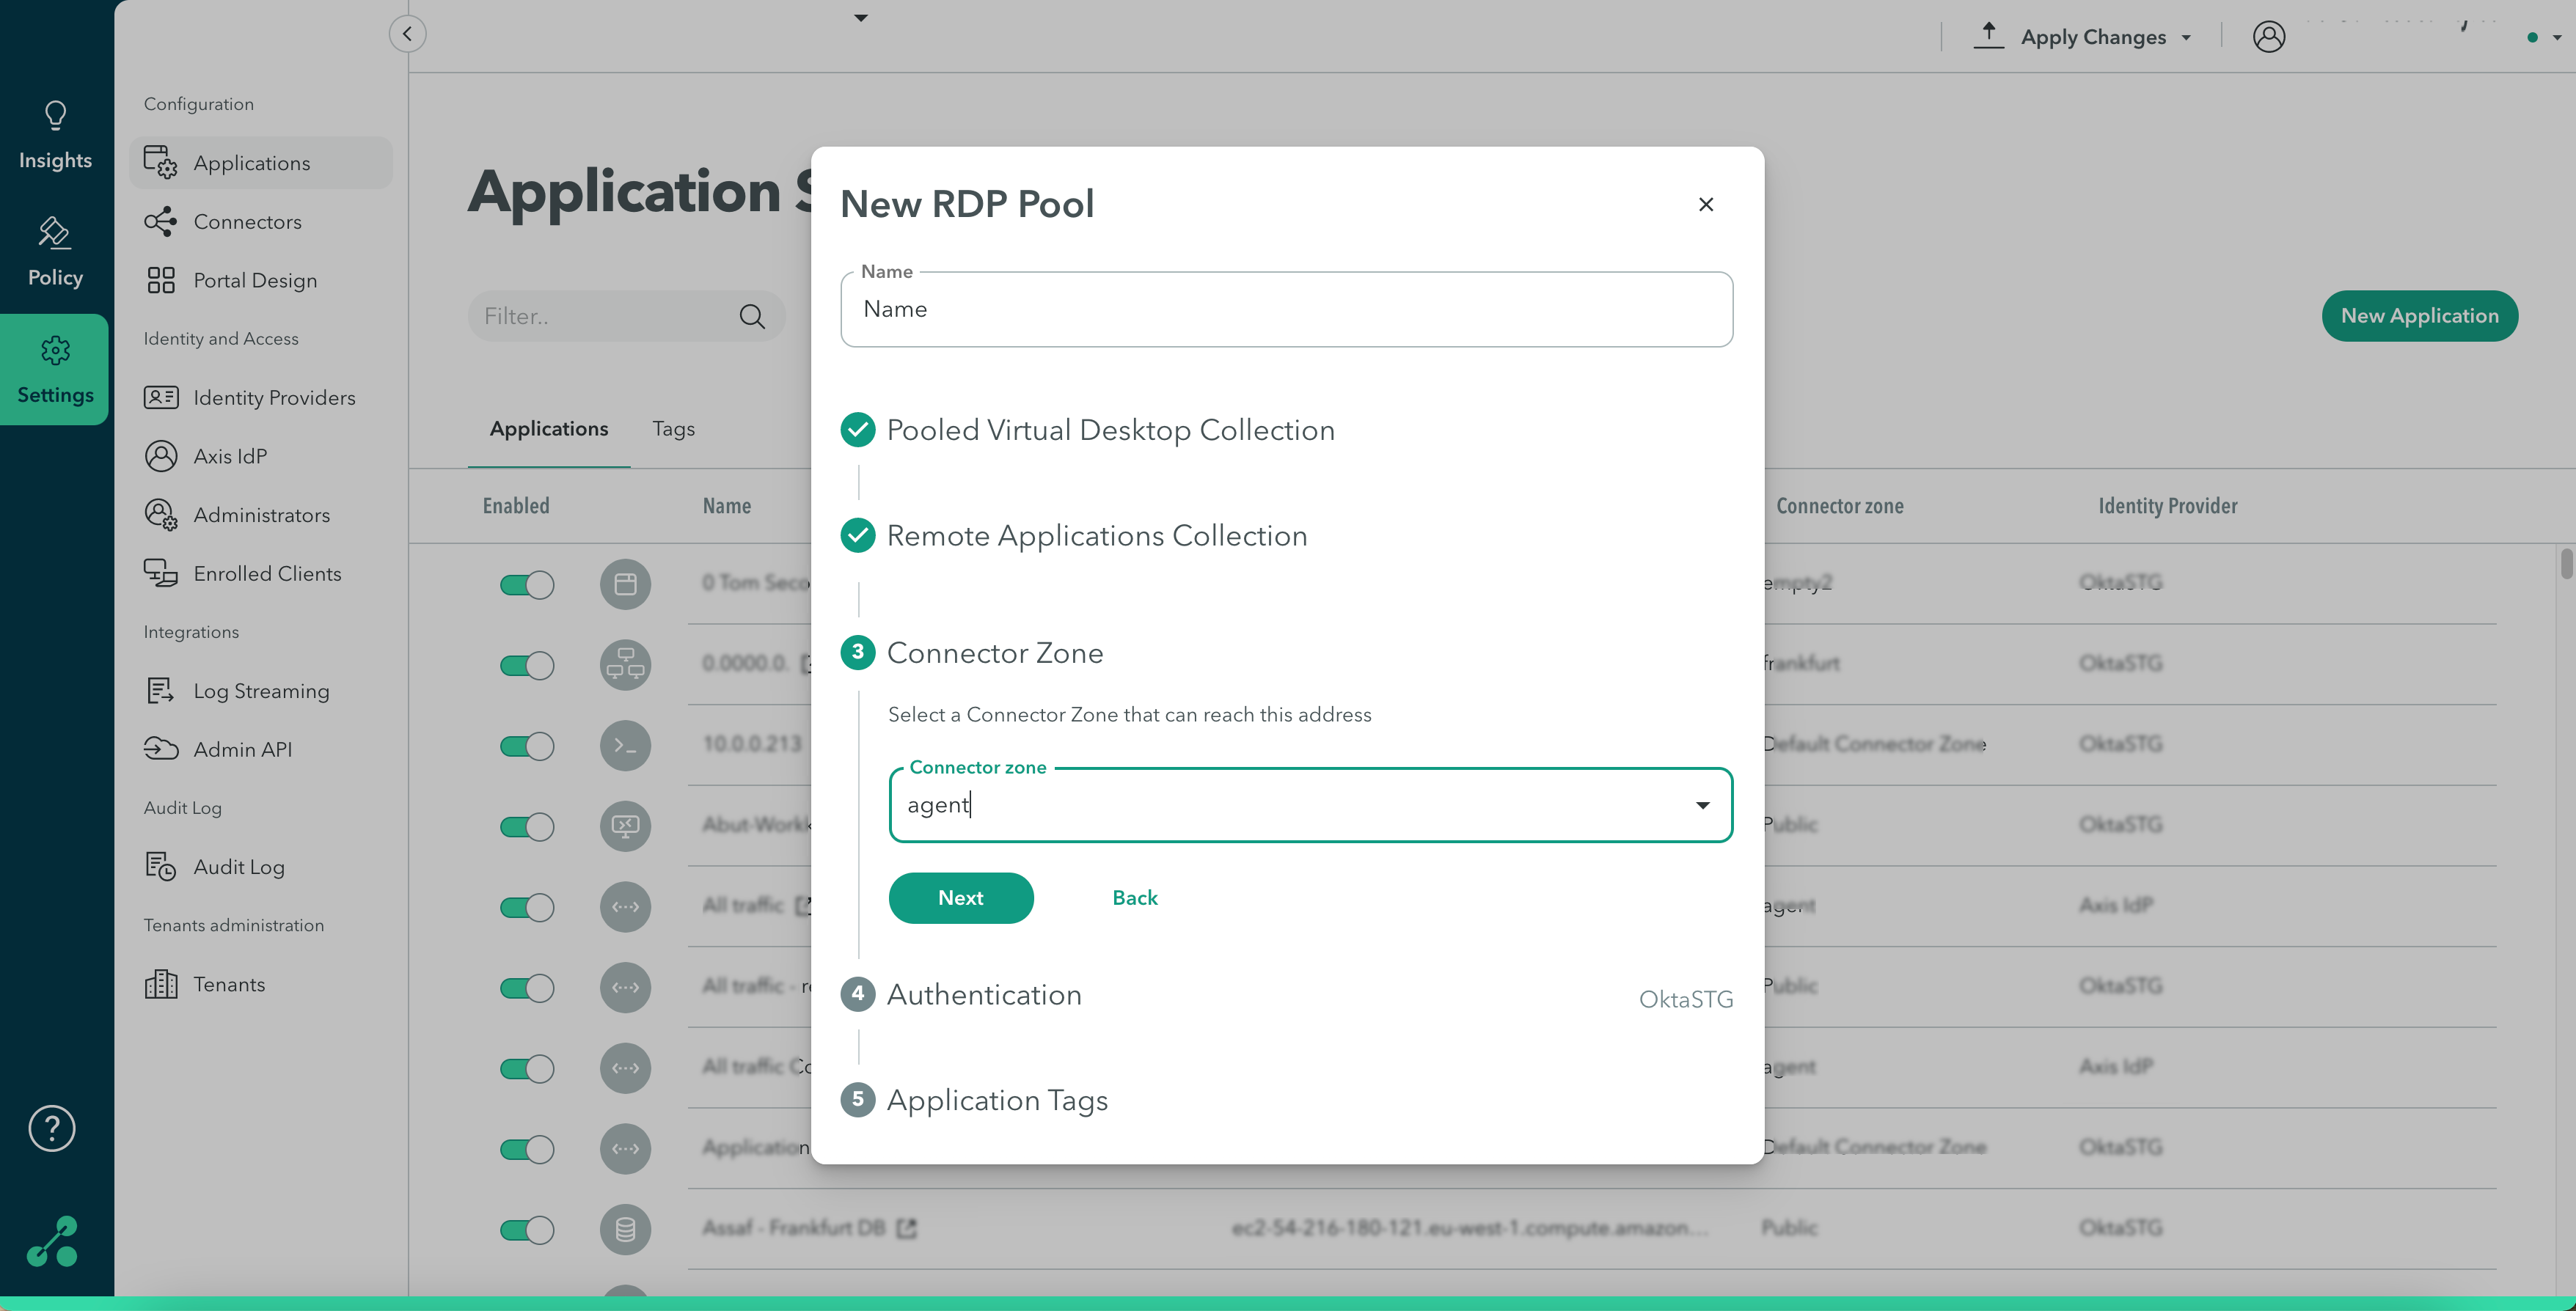Select the Applications tab
The image size is (2576, 1311).
[548, 429]
